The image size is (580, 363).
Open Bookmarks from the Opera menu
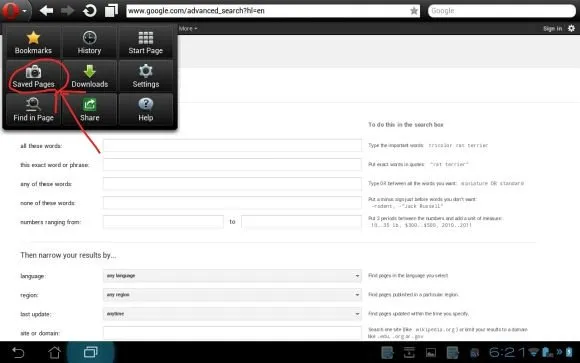(33, 43)
